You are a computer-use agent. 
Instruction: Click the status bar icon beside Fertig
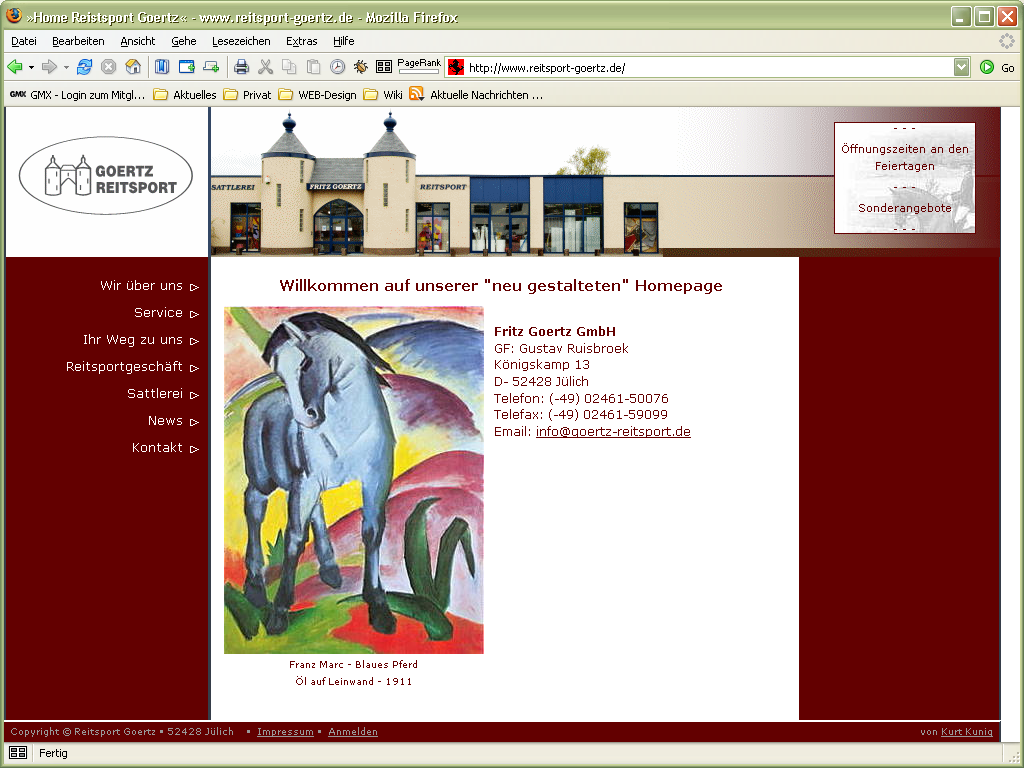[18, 753]
